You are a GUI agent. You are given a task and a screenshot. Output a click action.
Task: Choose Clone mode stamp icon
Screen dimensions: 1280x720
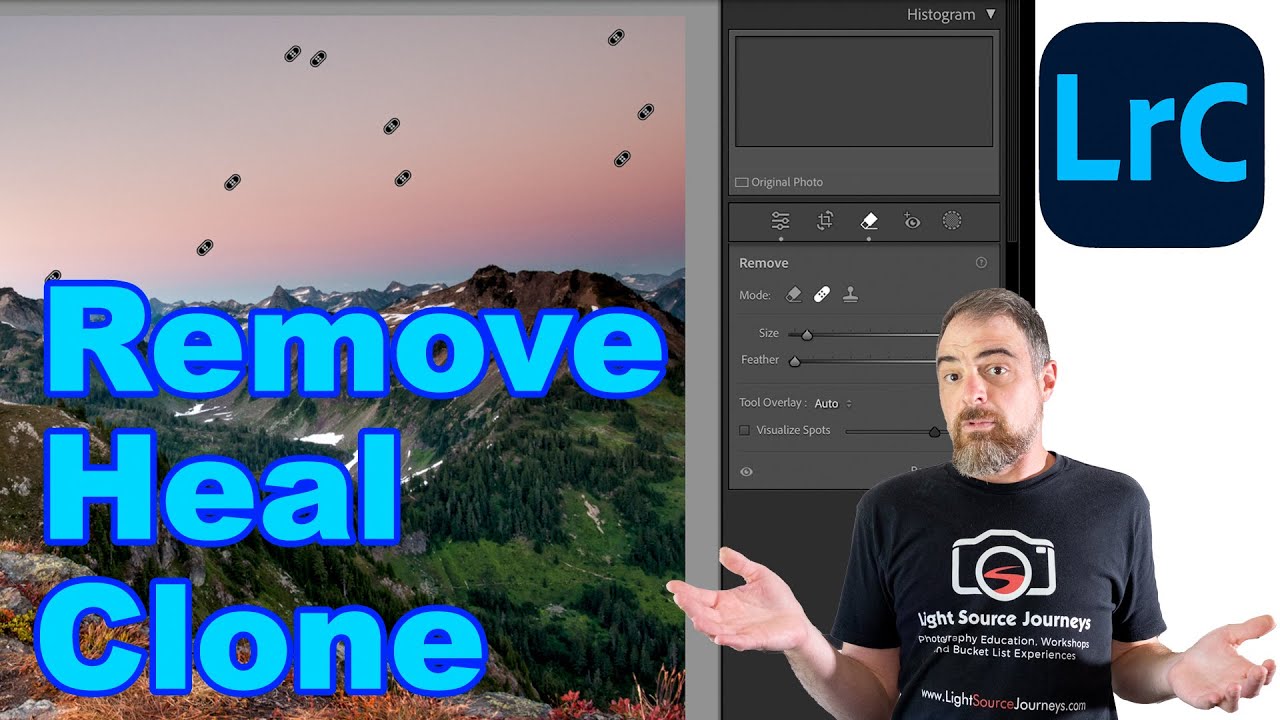point(850,295)
